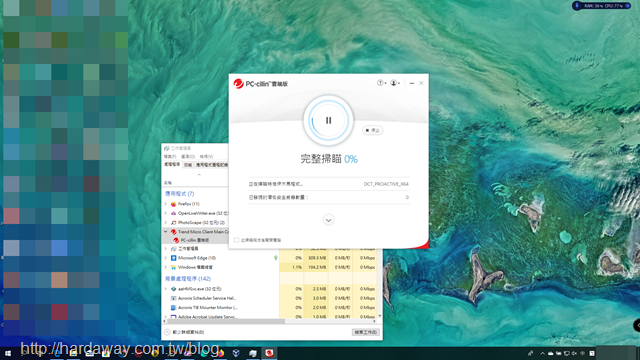
Task: Minimize the PC-cillin window
Action: tap(411, 83)
